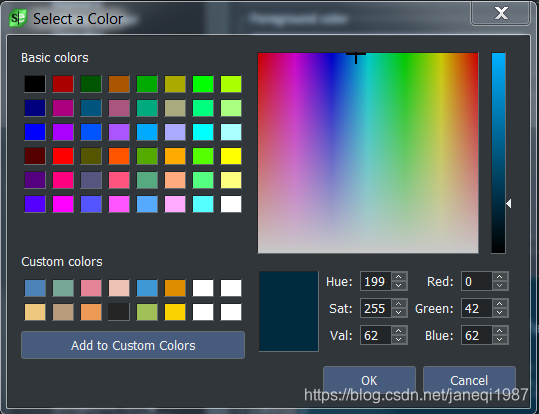
Task: Select the cyan swatch in the third basic row
Action: click(x=203, y=132)
